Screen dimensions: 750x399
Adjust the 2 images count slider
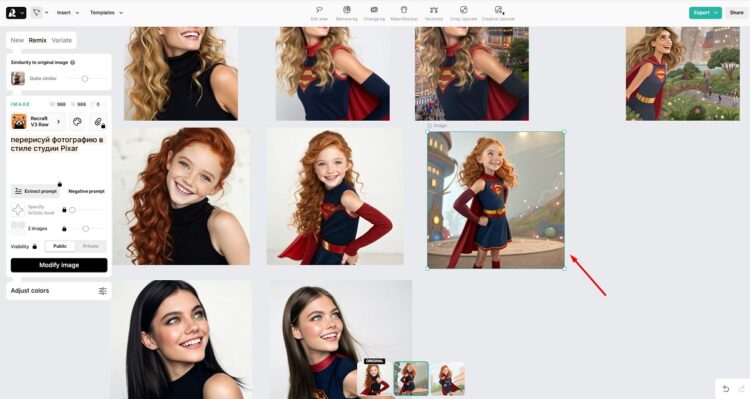pos(86,229)
